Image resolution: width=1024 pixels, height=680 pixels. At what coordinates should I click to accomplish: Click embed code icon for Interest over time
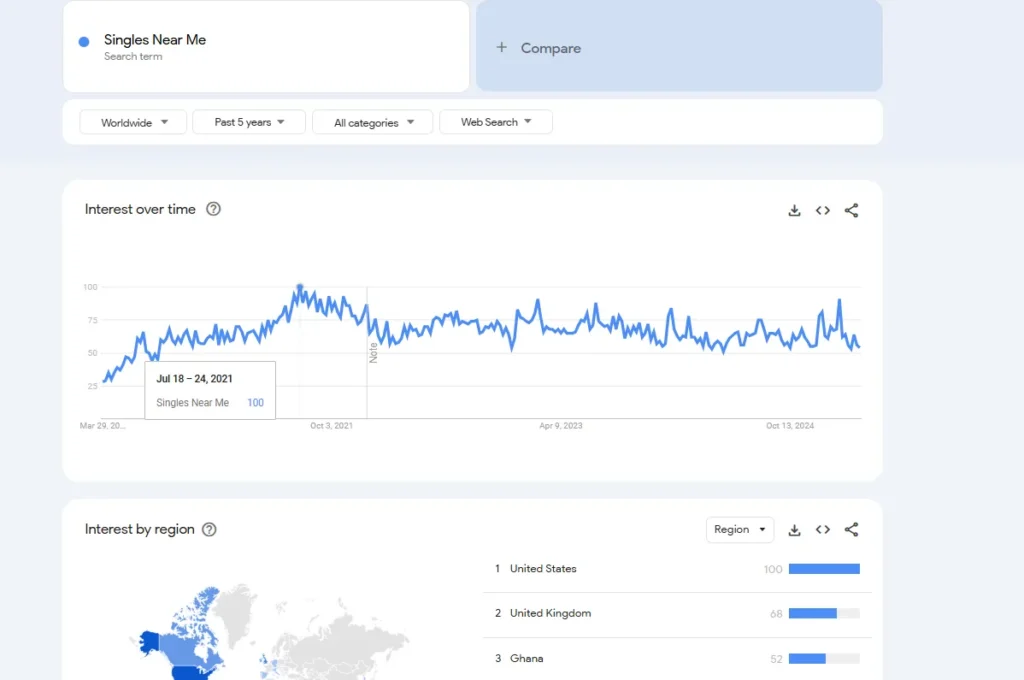point(823,210)
